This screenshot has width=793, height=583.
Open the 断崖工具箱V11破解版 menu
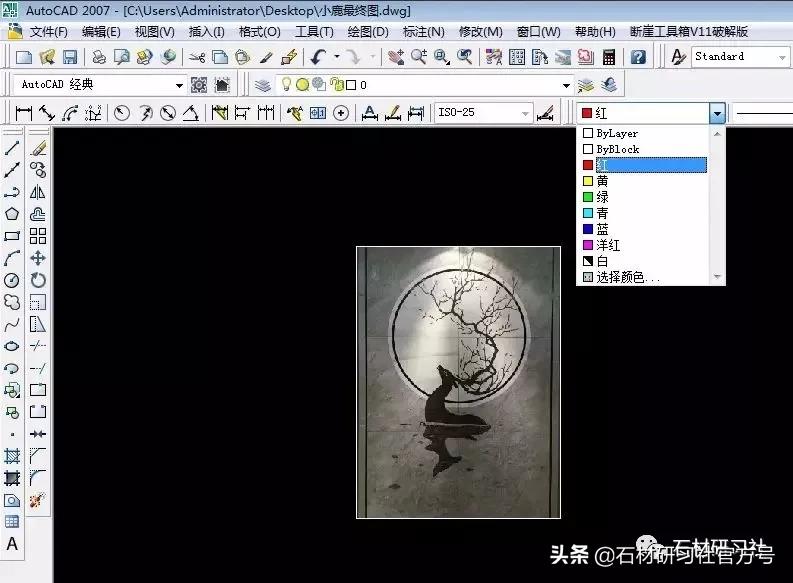[x=689, y=32]
